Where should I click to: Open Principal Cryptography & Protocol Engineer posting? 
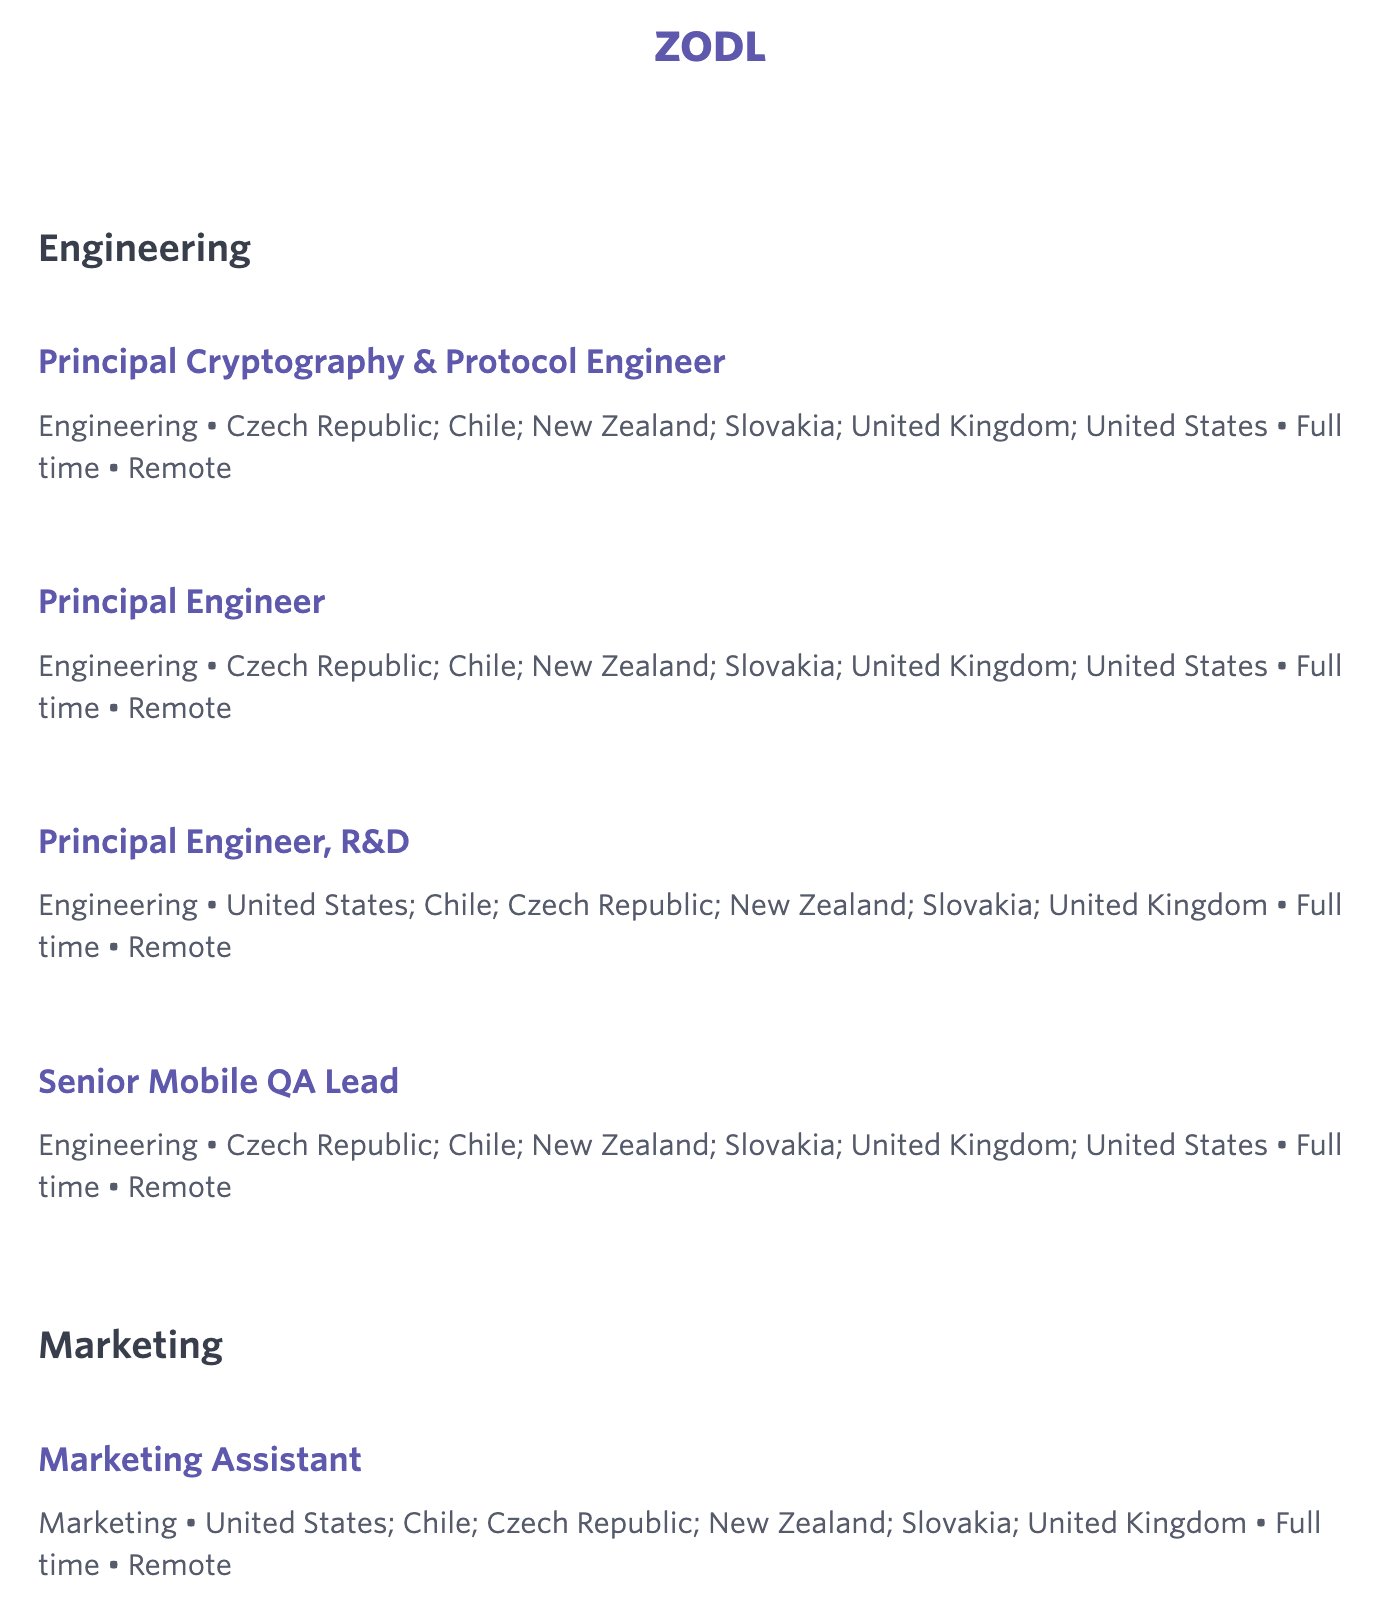point(381,361)
